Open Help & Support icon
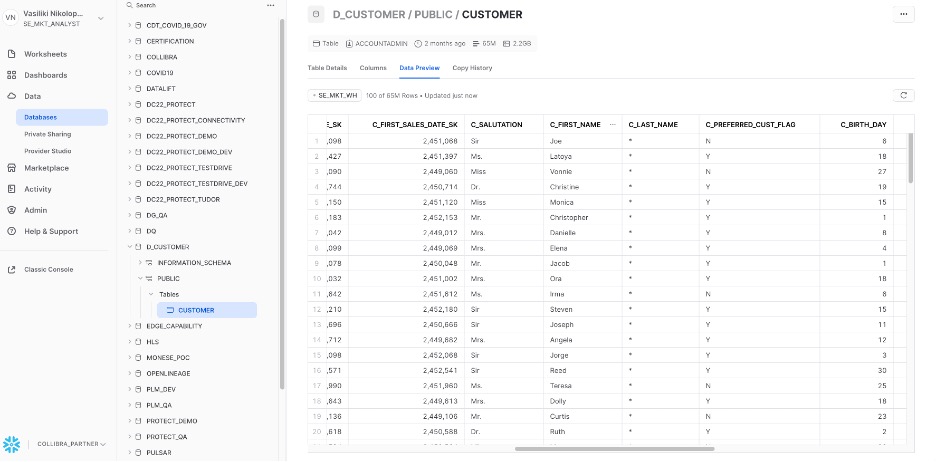936x462 pixels. pyautogui.click(x=12, y=231)
